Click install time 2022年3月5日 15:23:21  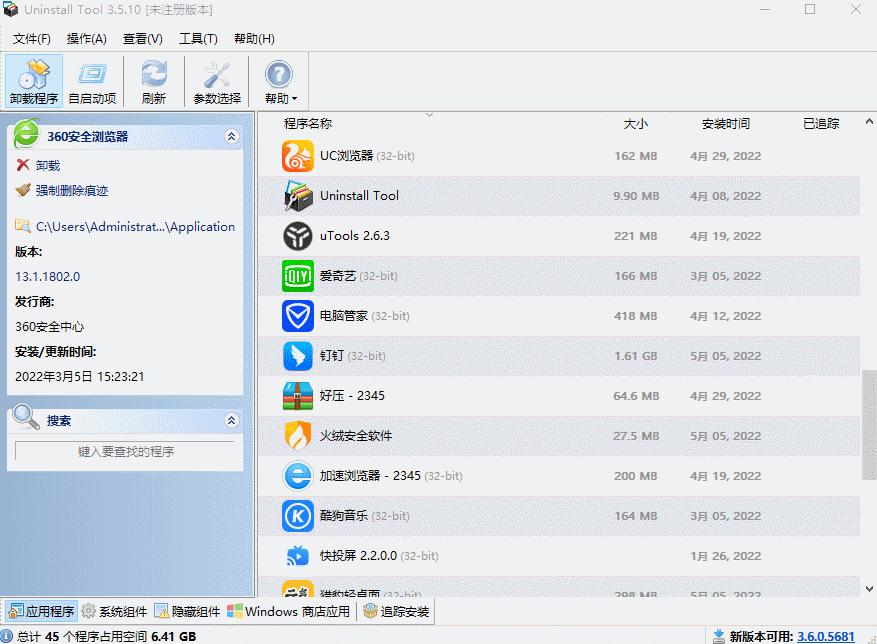79,377
